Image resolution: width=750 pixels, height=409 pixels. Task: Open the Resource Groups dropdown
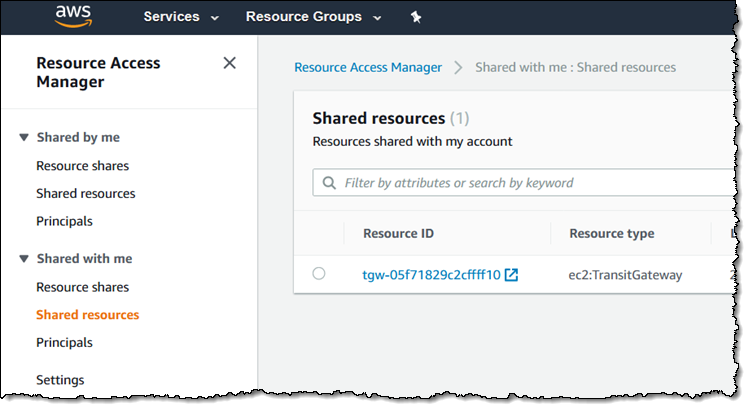[313, 17]
